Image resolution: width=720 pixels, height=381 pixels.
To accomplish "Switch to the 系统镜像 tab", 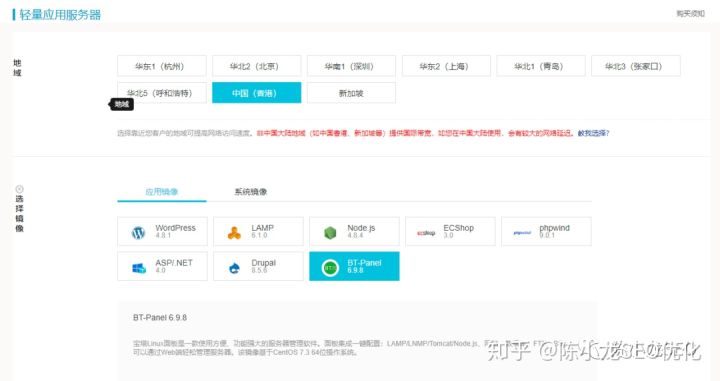I will tap(251, 191).
